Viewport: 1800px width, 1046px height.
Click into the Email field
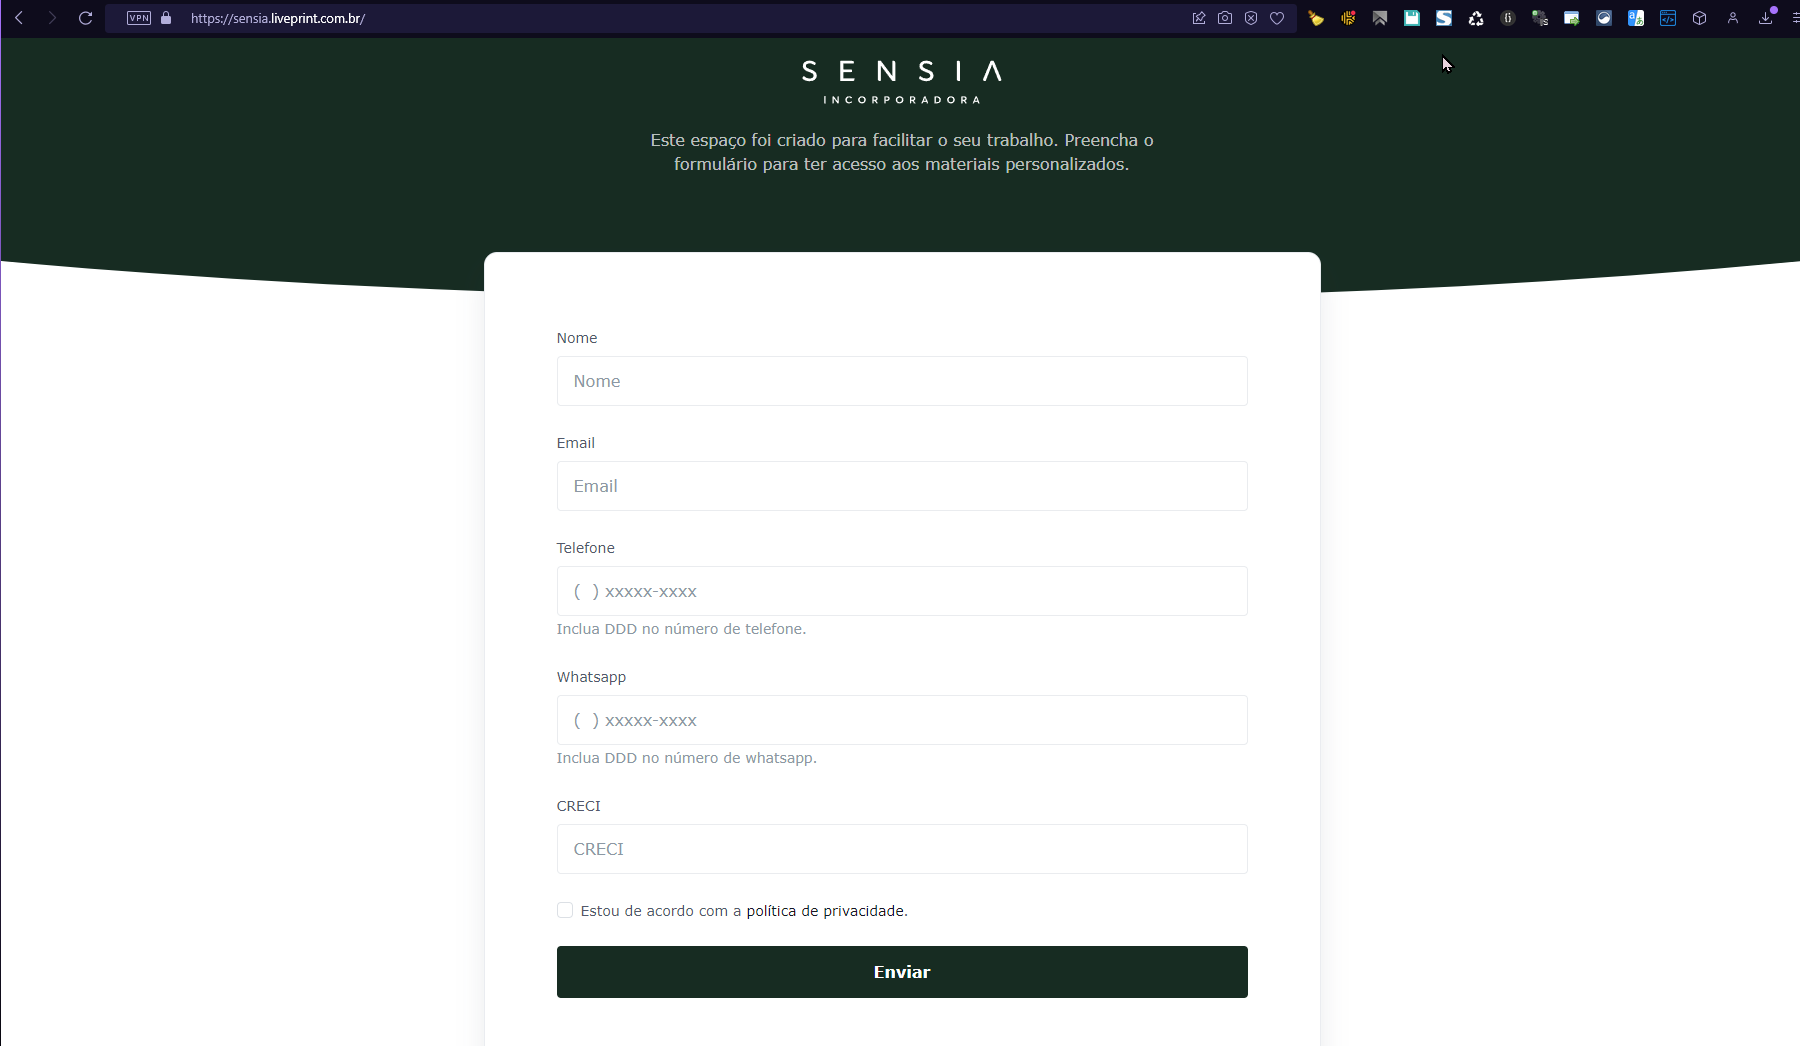[902, 486]
